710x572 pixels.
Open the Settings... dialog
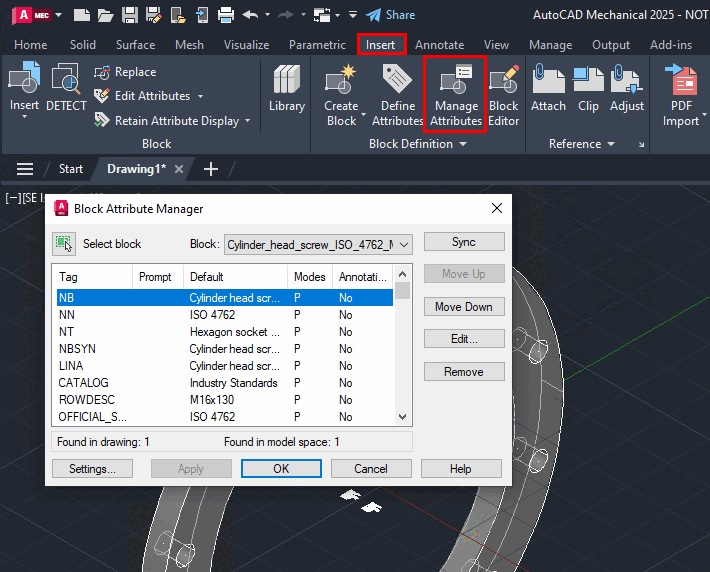(92, 469)
